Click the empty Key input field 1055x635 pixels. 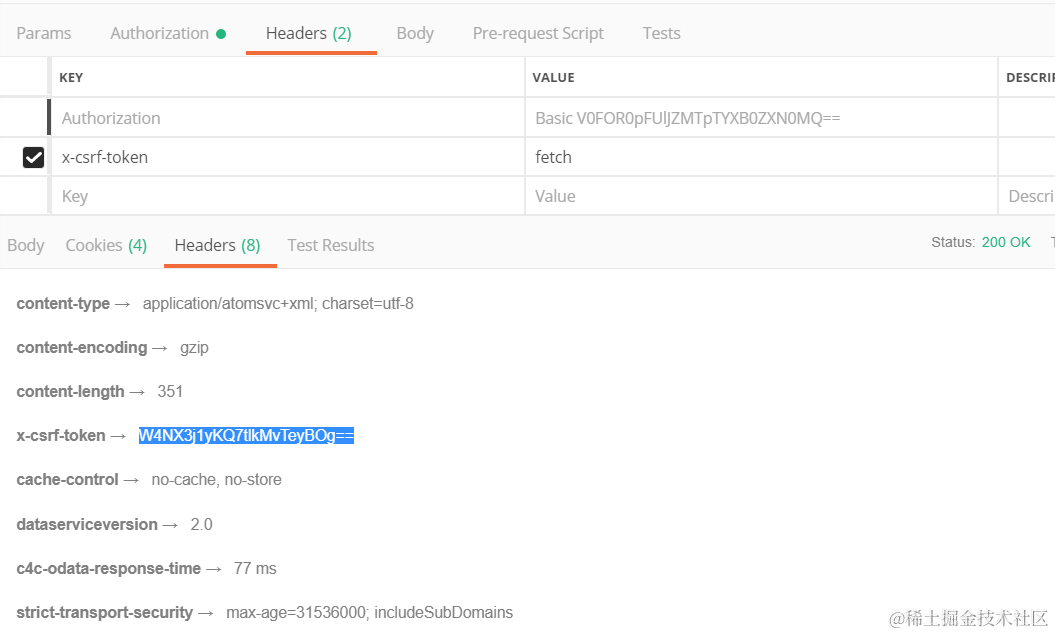(x=288, y=196)
